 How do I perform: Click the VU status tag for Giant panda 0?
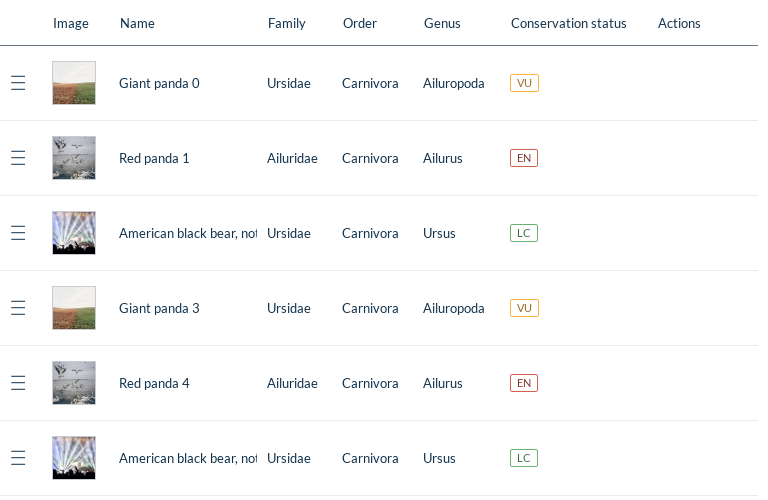(524, 83)
